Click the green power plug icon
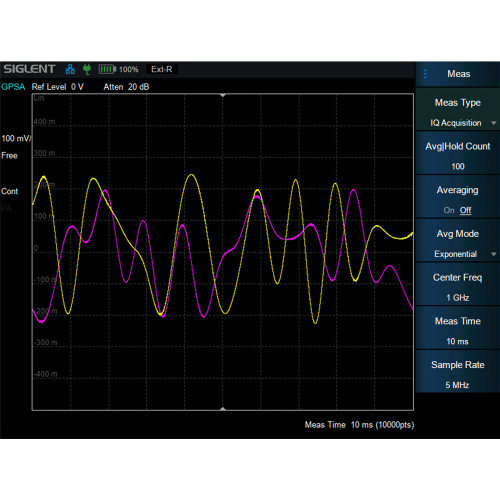 pos(87,69)
